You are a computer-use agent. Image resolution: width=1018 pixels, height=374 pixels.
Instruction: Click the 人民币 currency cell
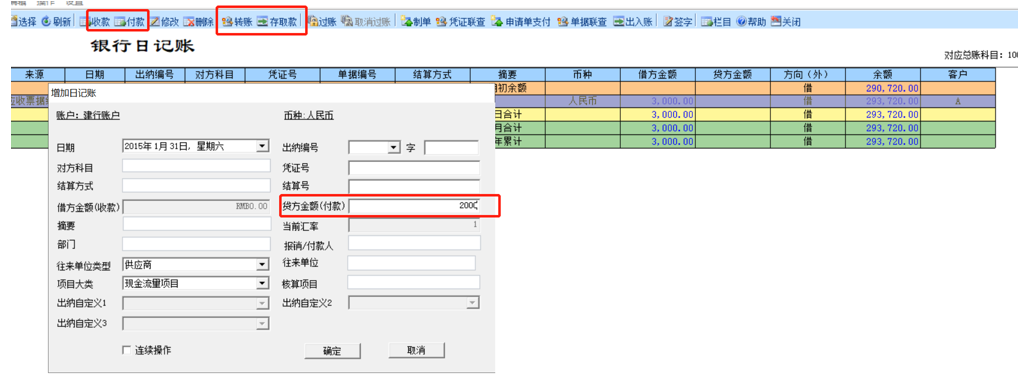coord(582,101)
